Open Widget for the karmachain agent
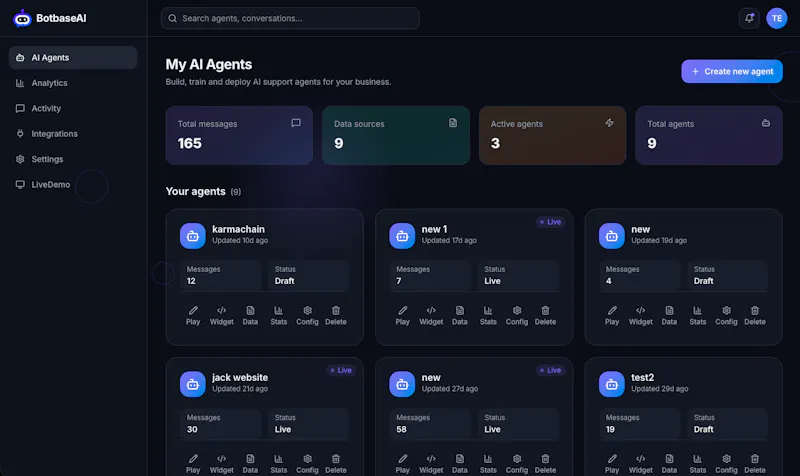Viewport: 800px width, 476px height. [221, 315]
